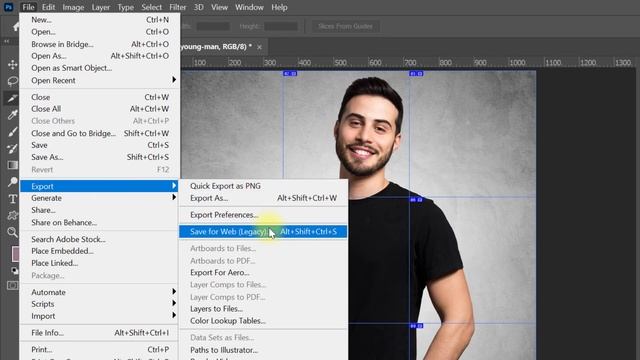The image size is (640, 360).
Task: Collapse the tools panel with double-arrow
Action: pos(7,41)
